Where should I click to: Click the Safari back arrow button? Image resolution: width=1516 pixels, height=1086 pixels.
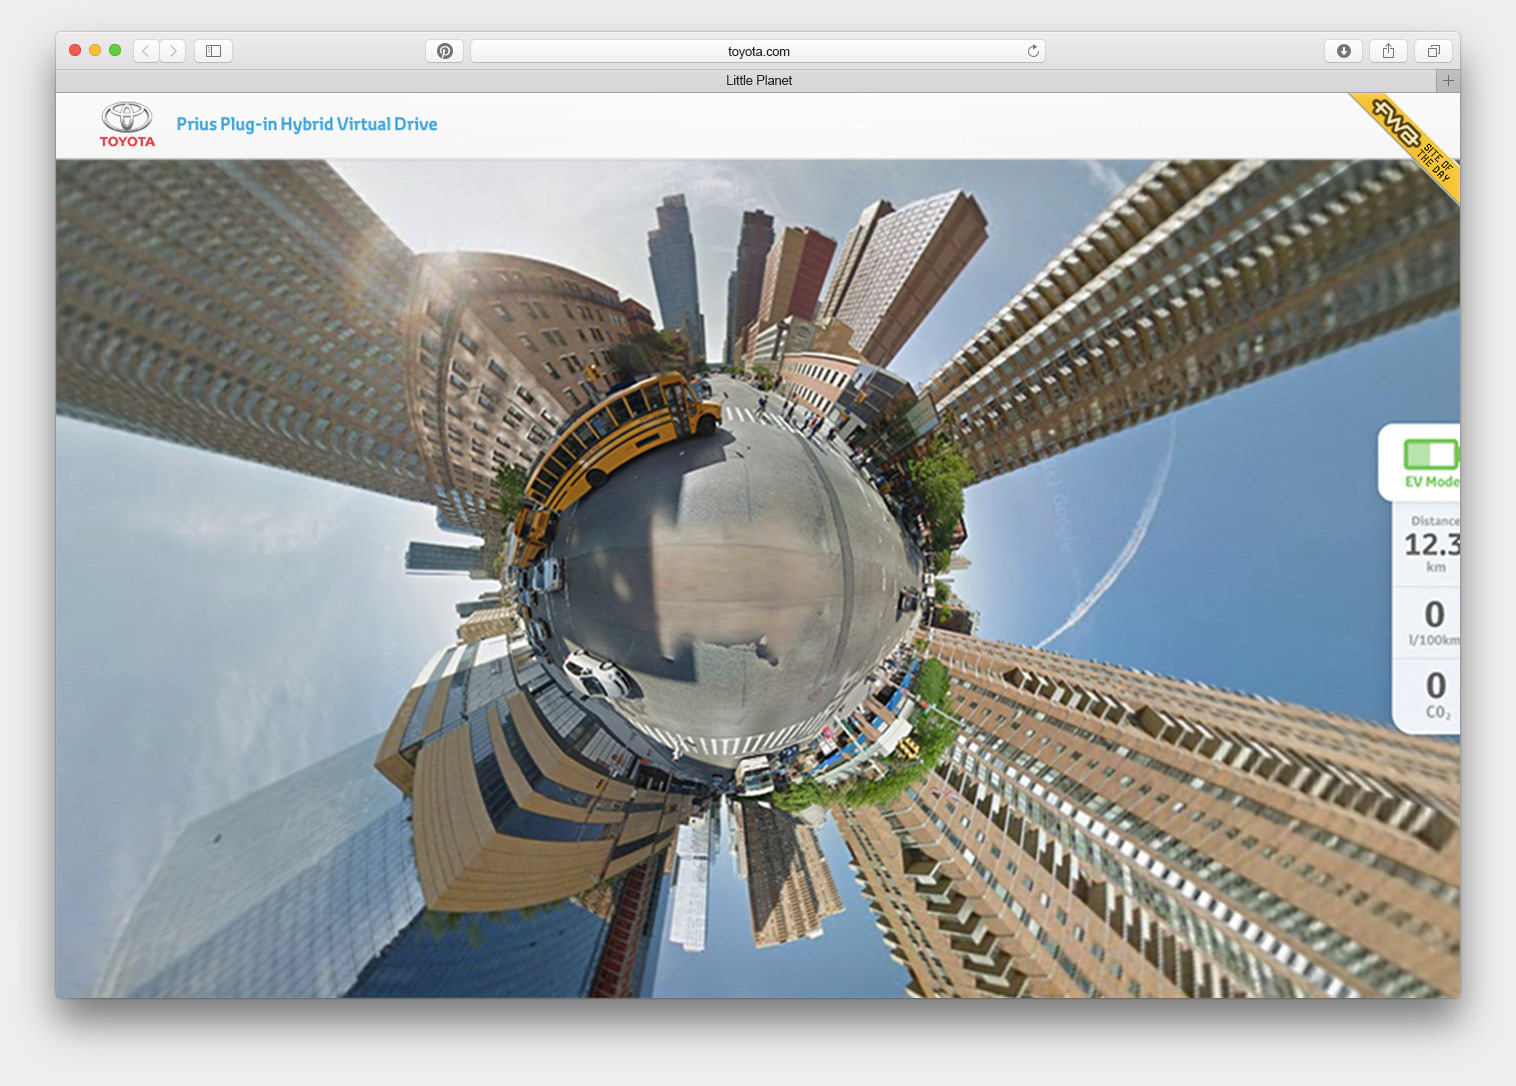coord(146,51)
